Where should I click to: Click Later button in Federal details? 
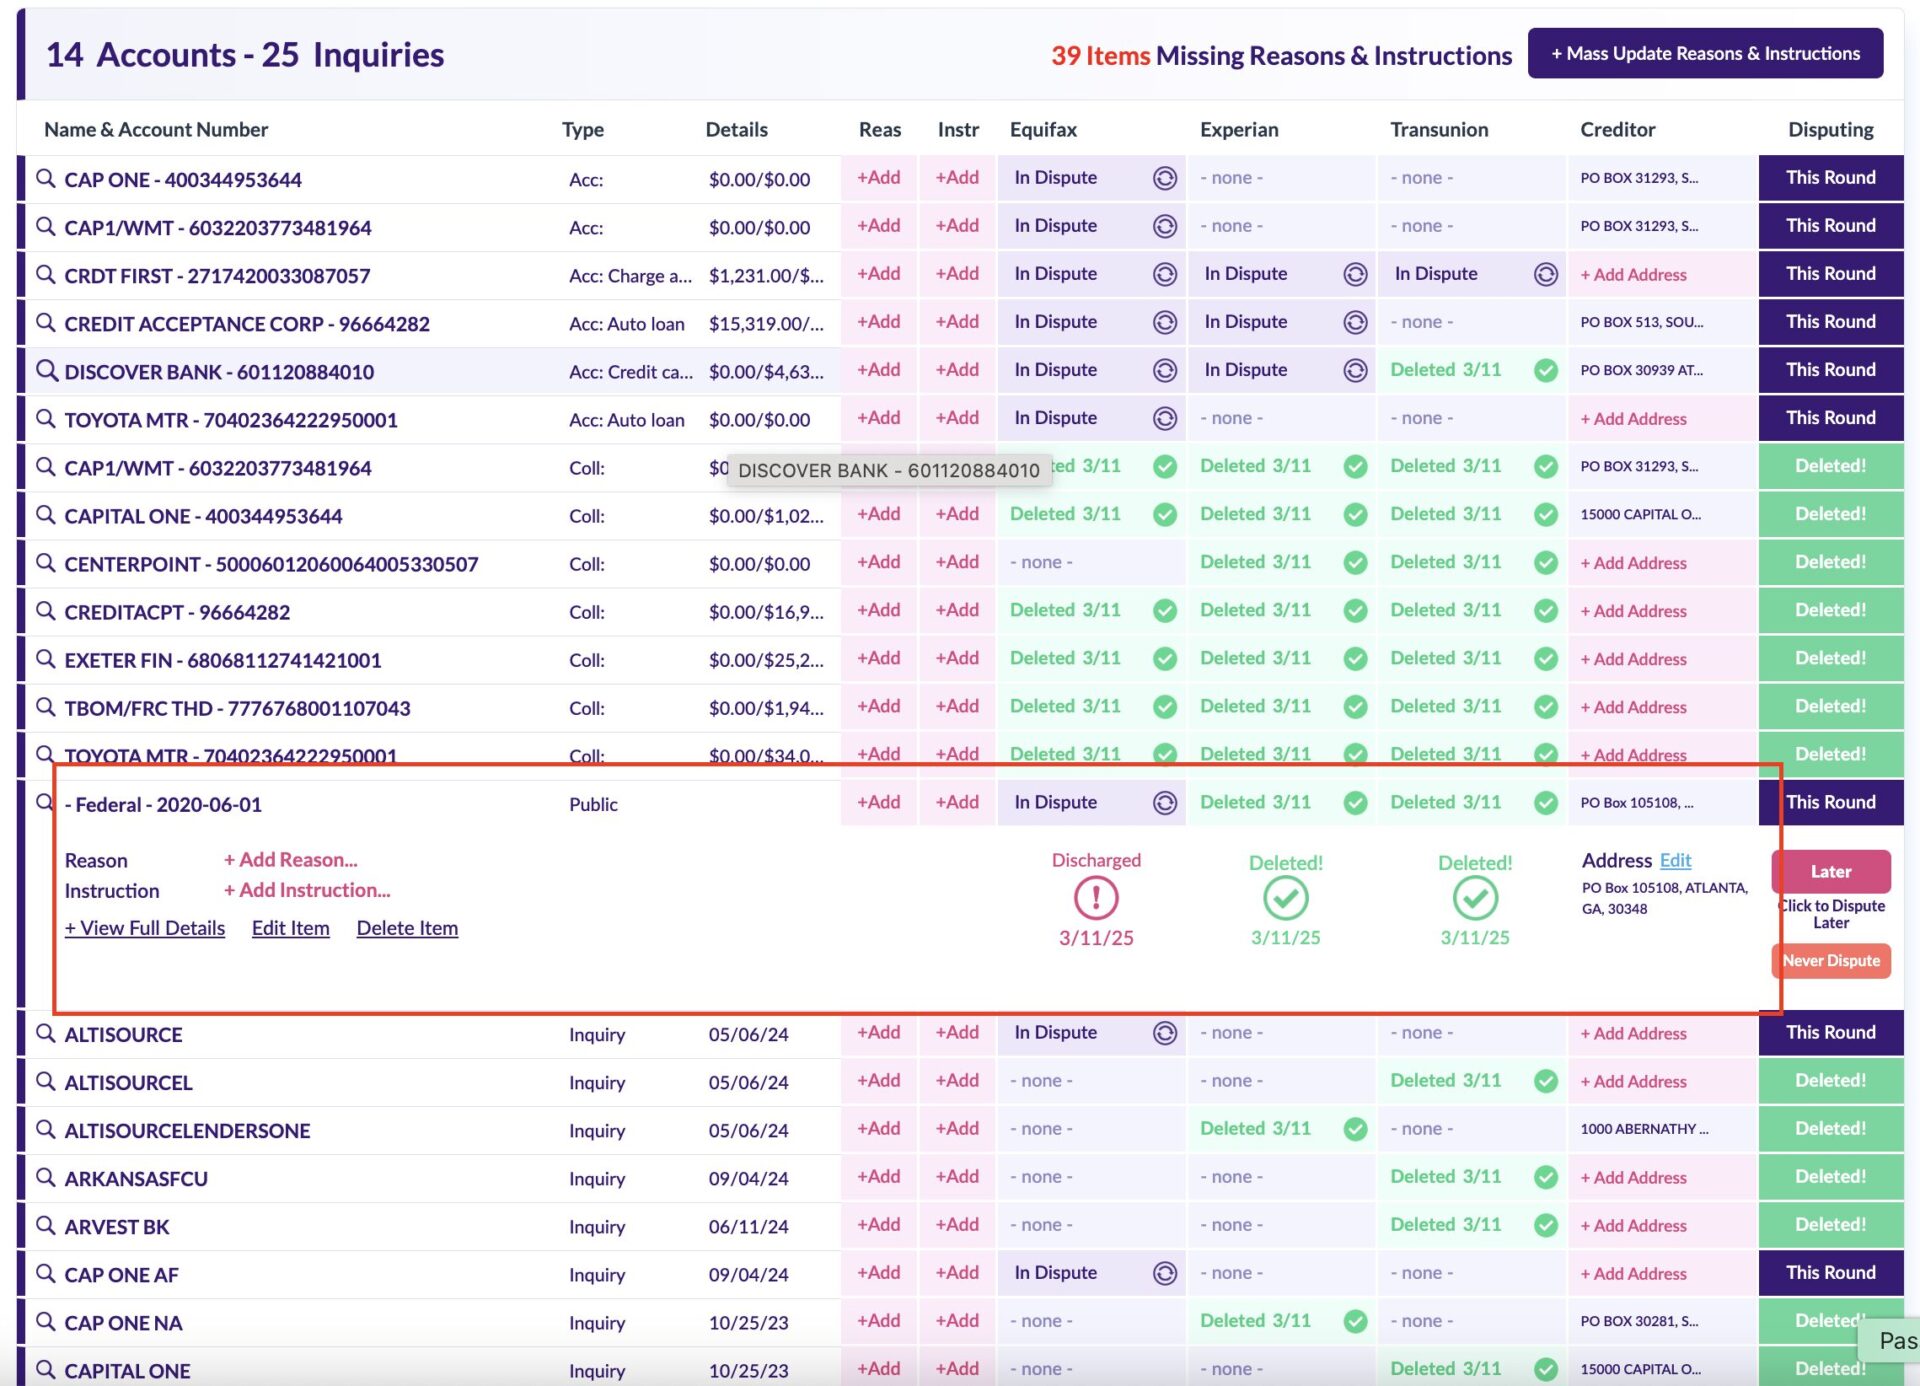point(1830,871)
